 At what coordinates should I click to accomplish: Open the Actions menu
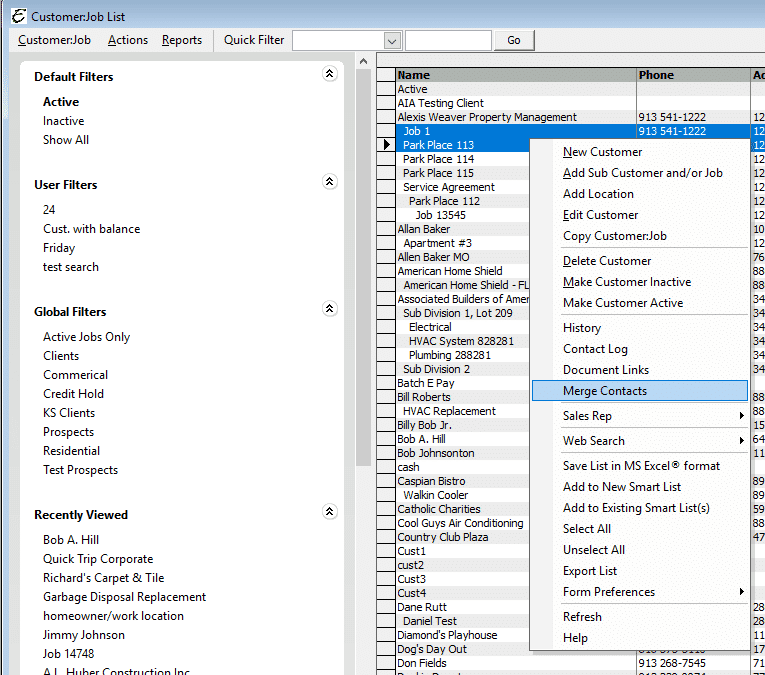click(x=128, y=40)
